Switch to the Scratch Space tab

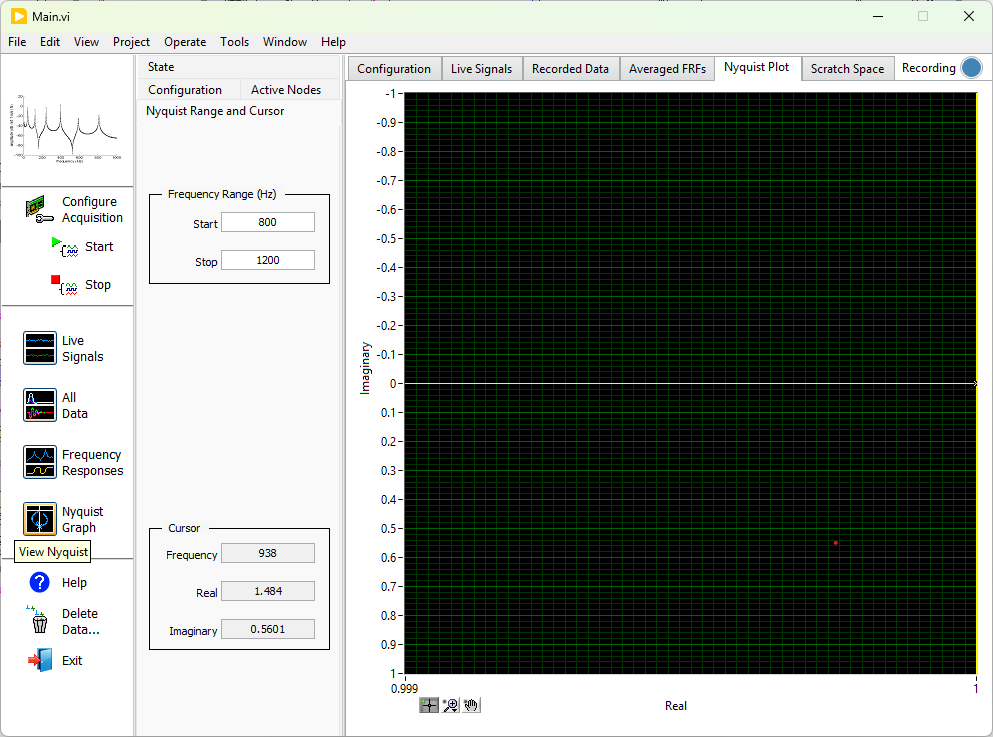[x=847, y=68]
